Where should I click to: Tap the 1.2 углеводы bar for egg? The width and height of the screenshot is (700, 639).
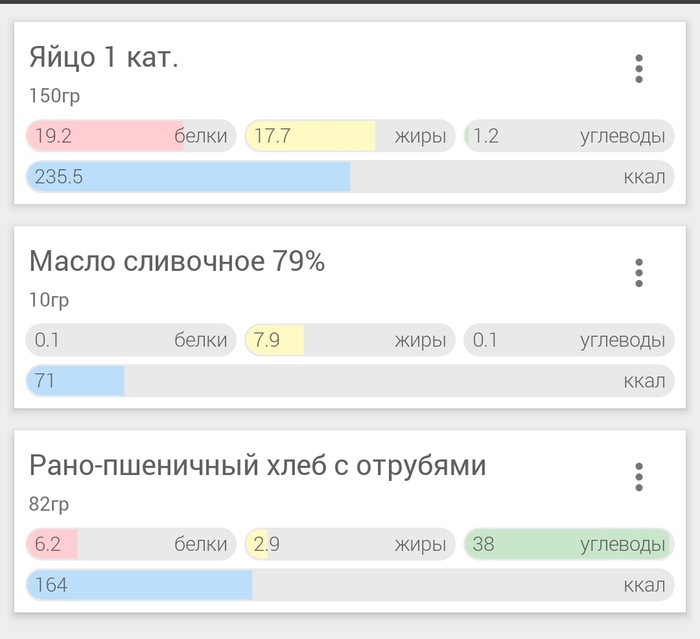(x=568, y=136)
